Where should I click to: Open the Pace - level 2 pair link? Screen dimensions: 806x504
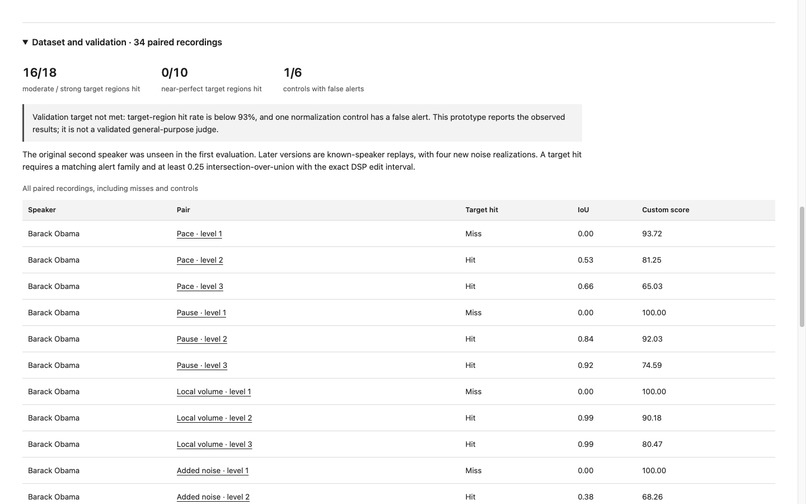(199, 260)
